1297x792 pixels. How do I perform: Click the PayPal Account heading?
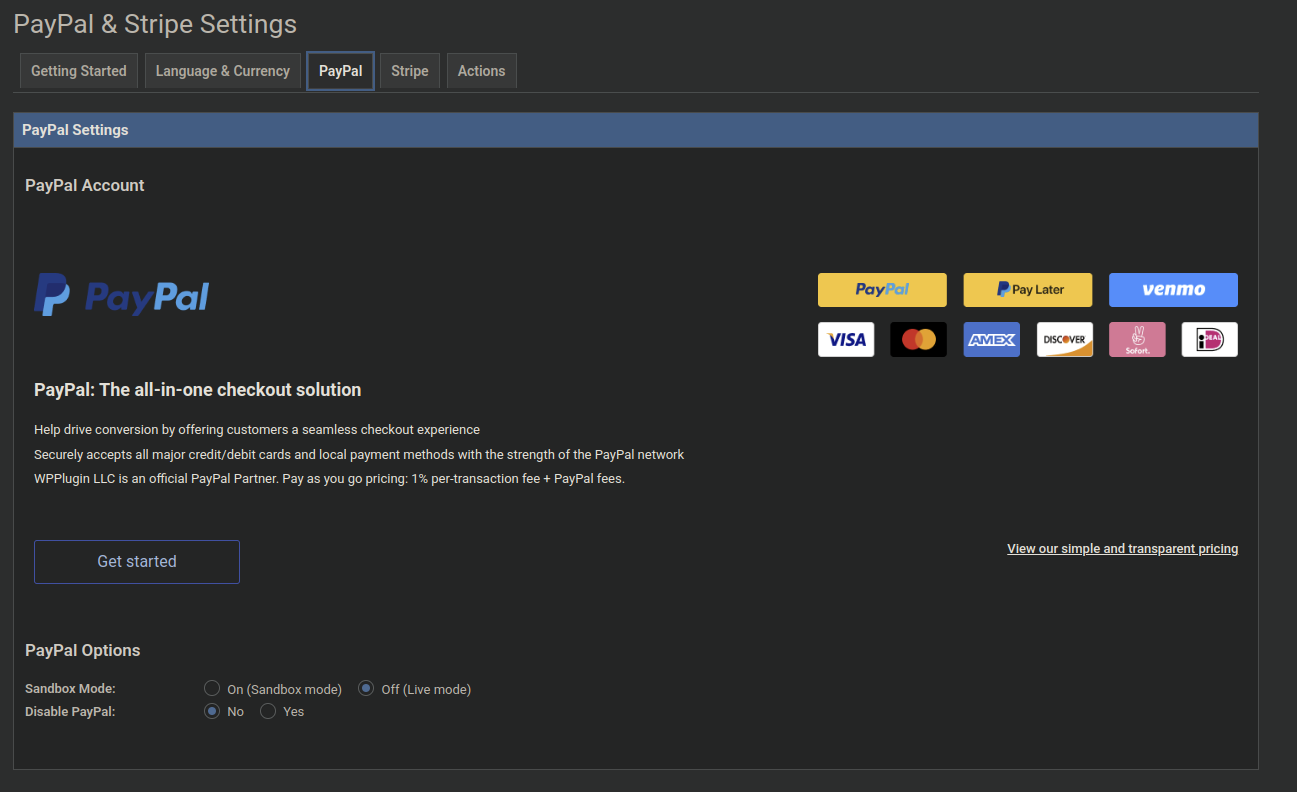point(85,186)
